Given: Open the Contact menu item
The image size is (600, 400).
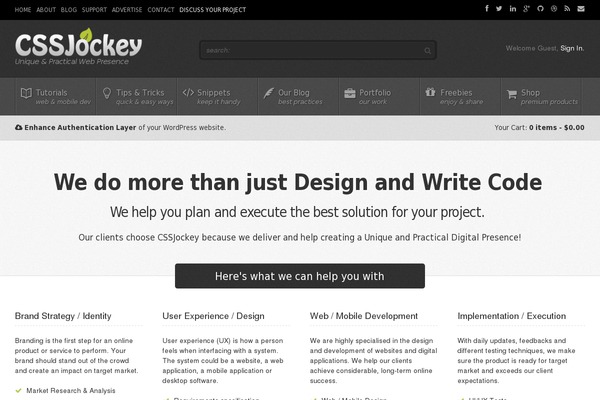Looking at the screenshot, I should (x=161, y=10).
